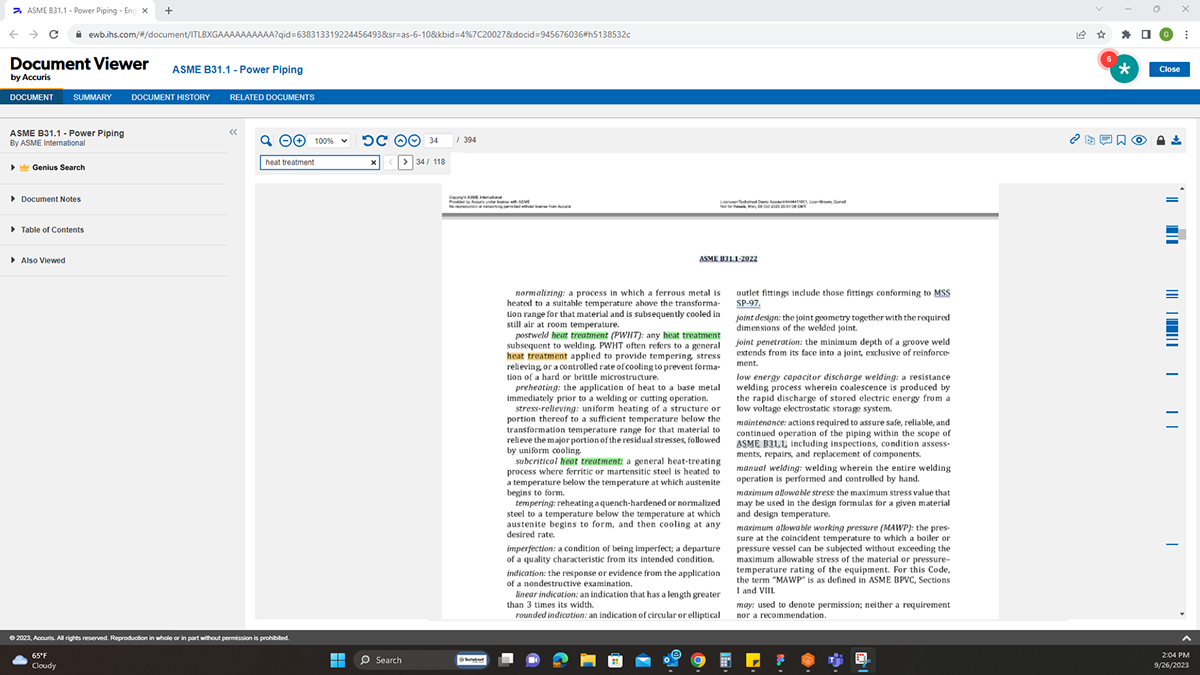Go to previous page with up arrow
Screen dimensions: 1200x675
tap(401, 140)
